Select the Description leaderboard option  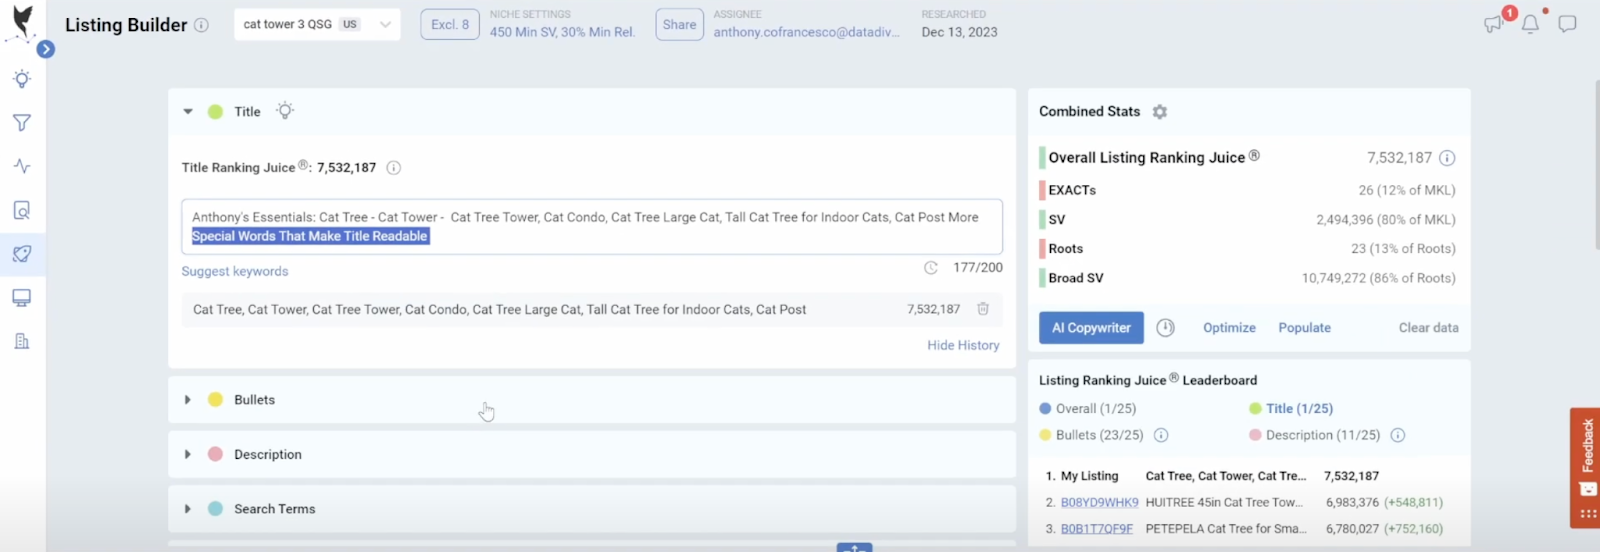point(1255,435)
